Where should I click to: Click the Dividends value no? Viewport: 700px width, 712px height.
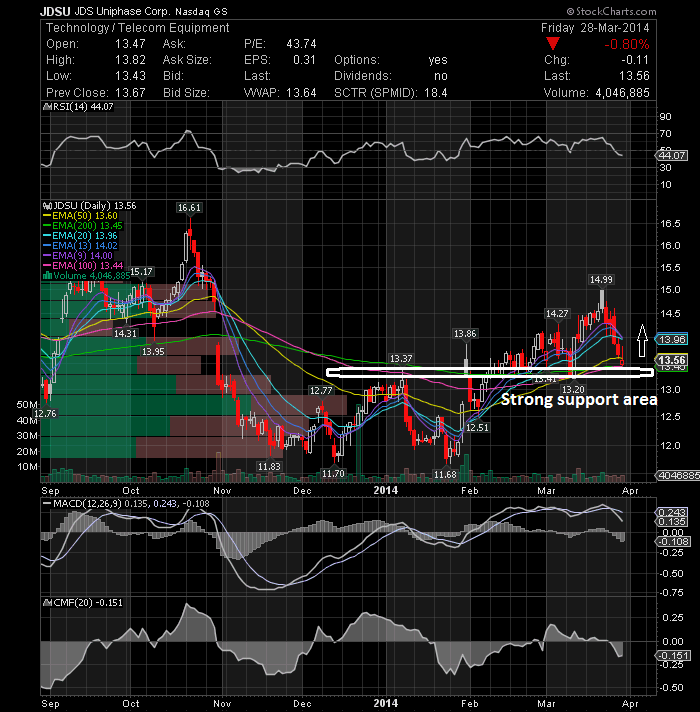(440, 76)
